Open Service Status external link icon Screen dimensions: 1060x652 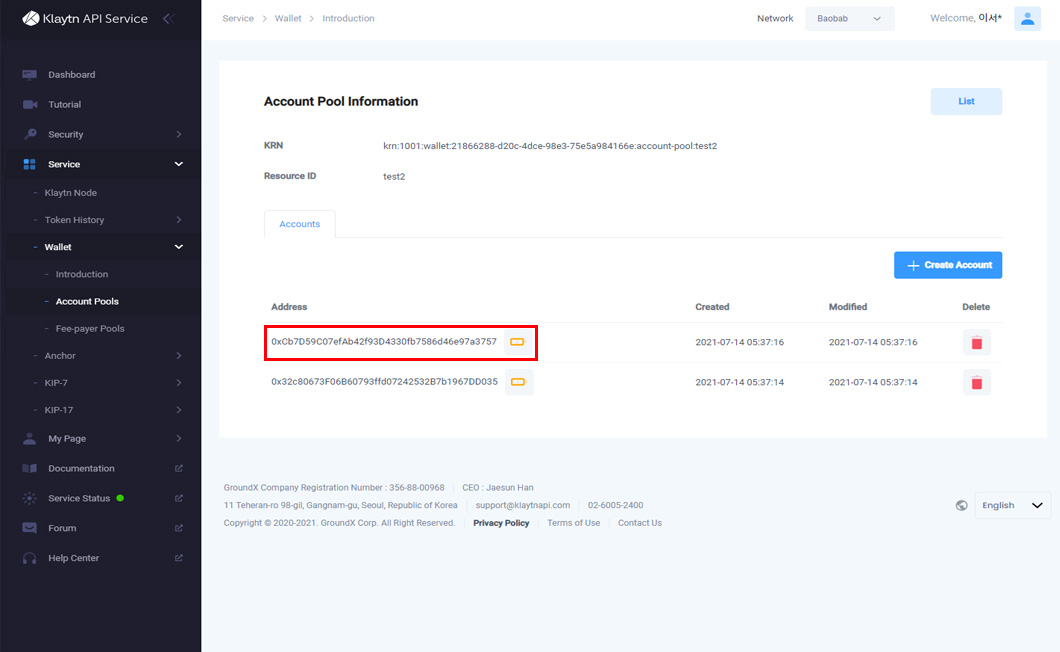click(178, 498)
